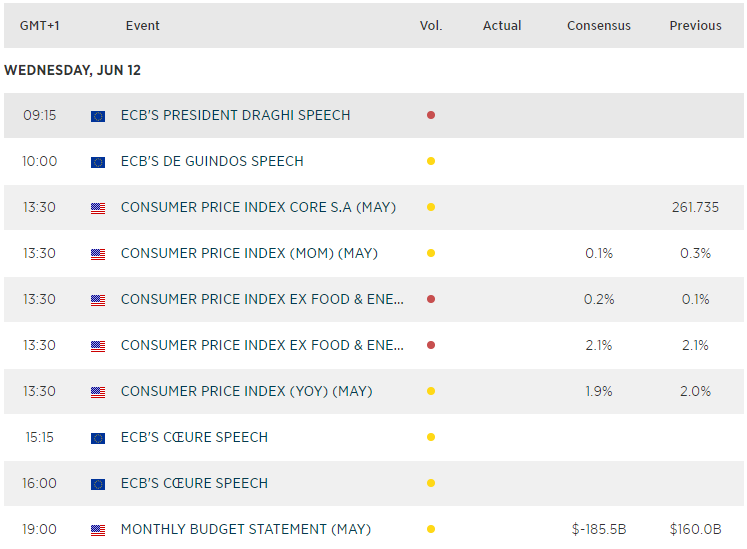Click the GMT+1 timezone column header

(x=38, y=26)
